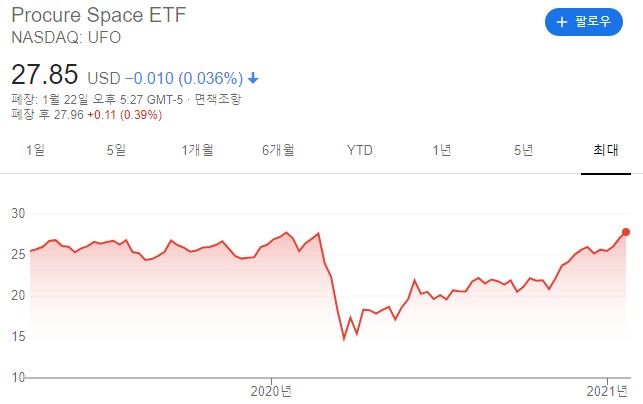The image size is (643, 404).
Task: Select the 1일 time range tab
Action: (x=36, y=150)
